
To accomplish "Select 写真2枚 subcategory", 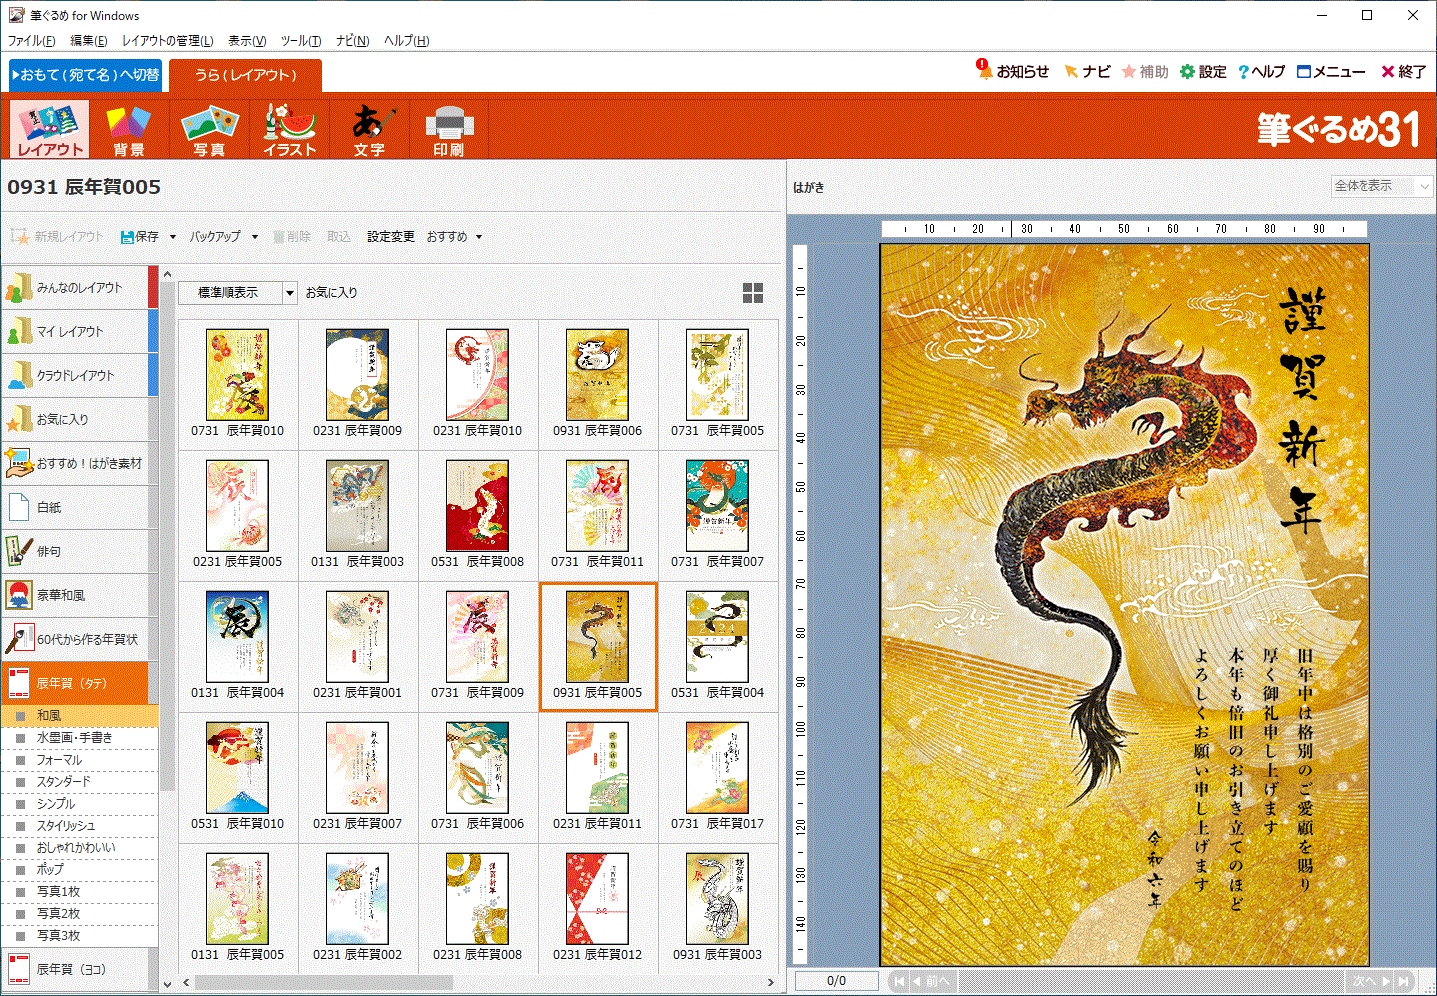I will [79, 914].
